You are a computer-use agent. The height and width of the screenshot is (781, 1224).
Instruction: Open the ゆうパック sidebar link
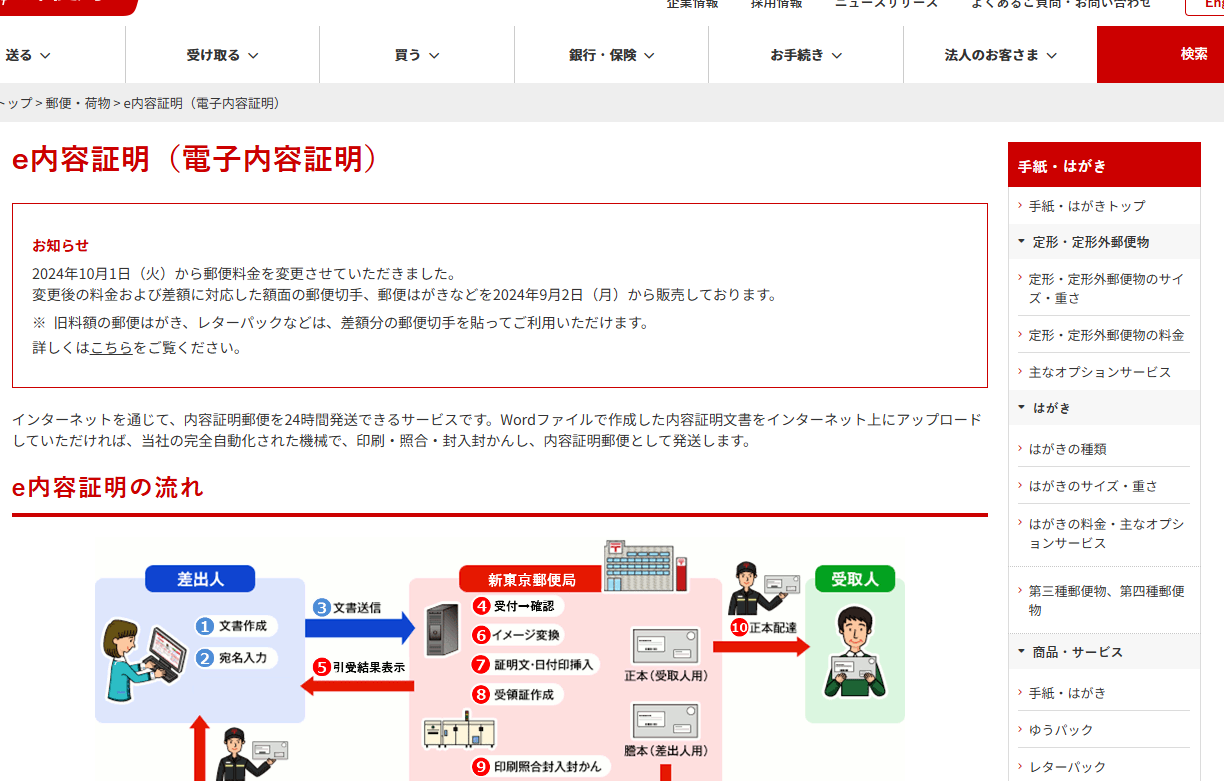point(1061,730)
